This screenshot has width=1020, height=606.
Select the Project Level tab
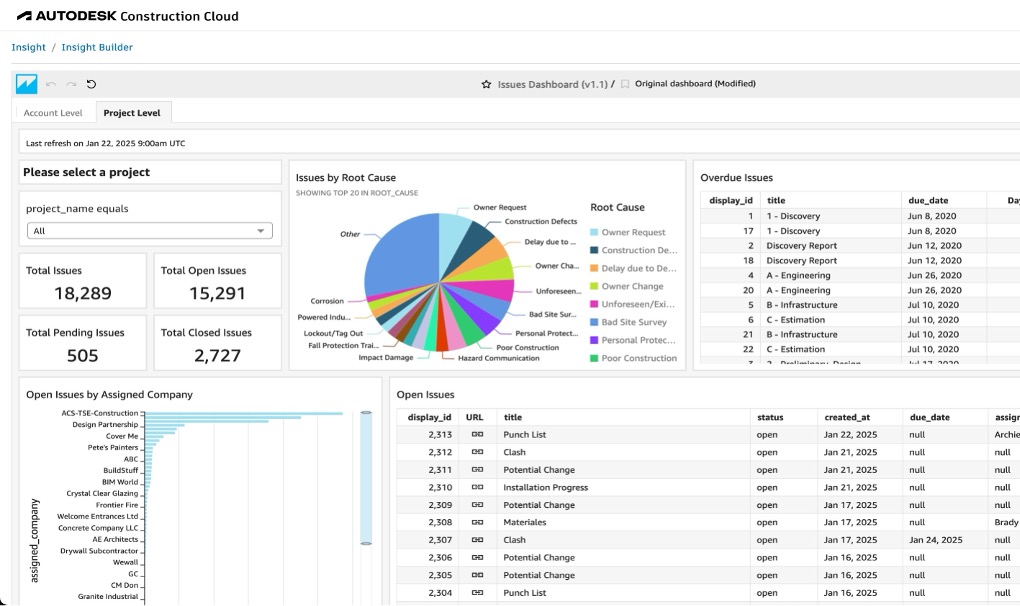pos(132,112)
